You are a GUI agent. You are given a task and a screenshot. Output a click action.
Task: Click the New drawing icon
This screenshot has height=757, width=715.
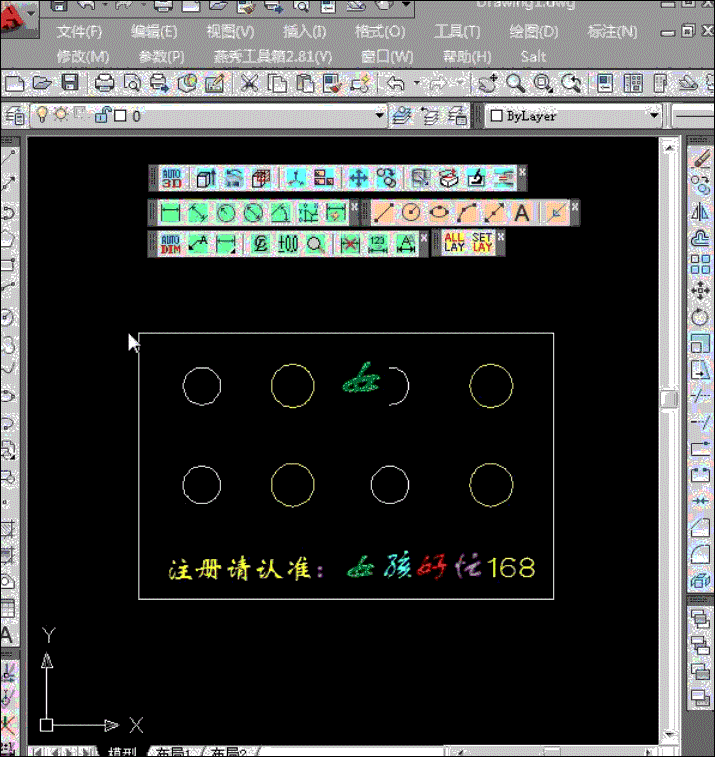14,83
